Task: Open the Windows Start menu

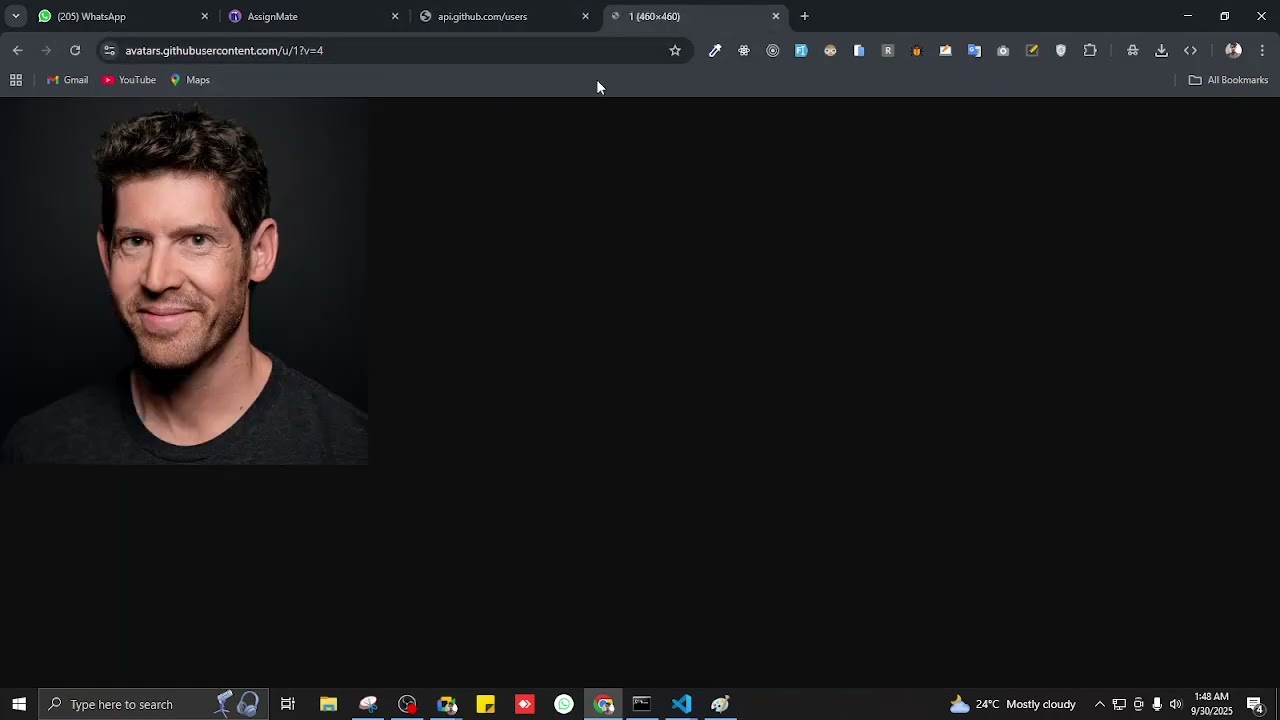Action: pos(19,704)
